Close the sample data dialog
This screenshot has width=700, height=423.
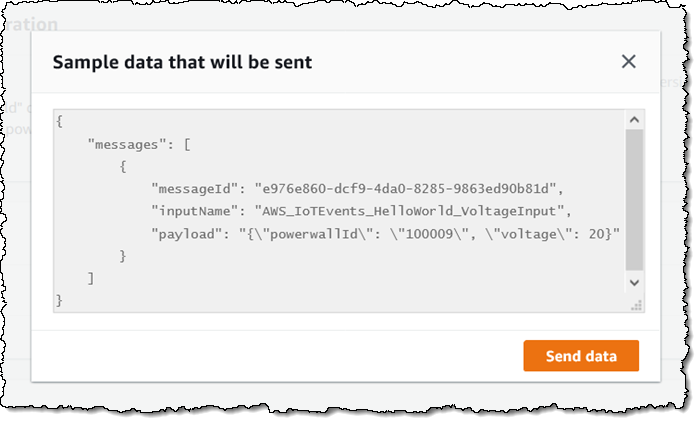tap(628, 62)
